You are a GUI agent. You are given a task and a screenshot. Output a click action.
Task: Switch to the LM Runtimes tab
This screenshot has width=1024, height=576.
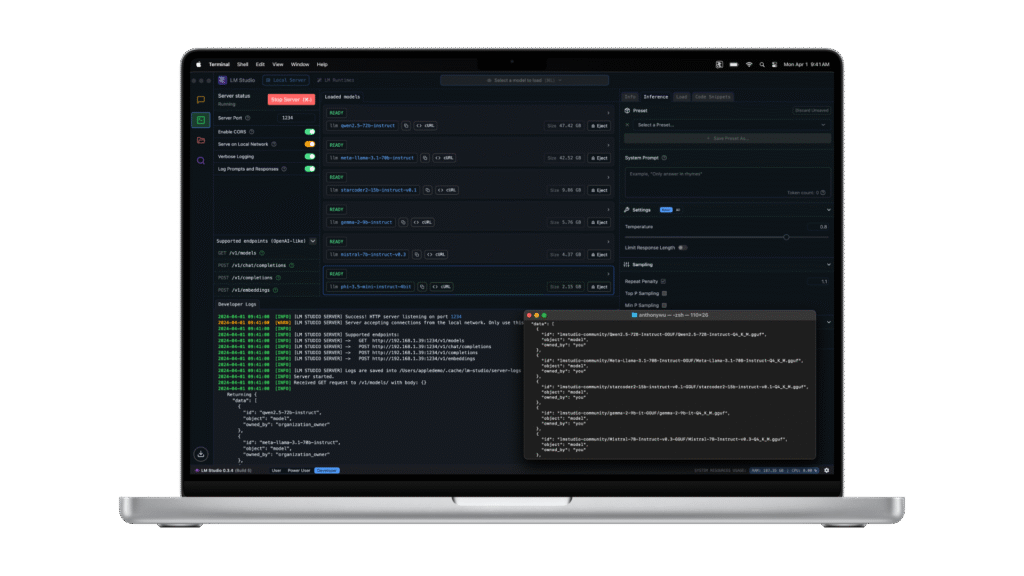coord(338,80)
